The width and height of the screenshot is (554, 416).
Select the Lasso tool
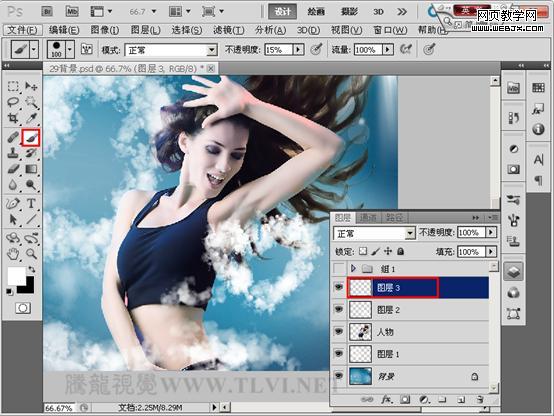click(13, 102)
